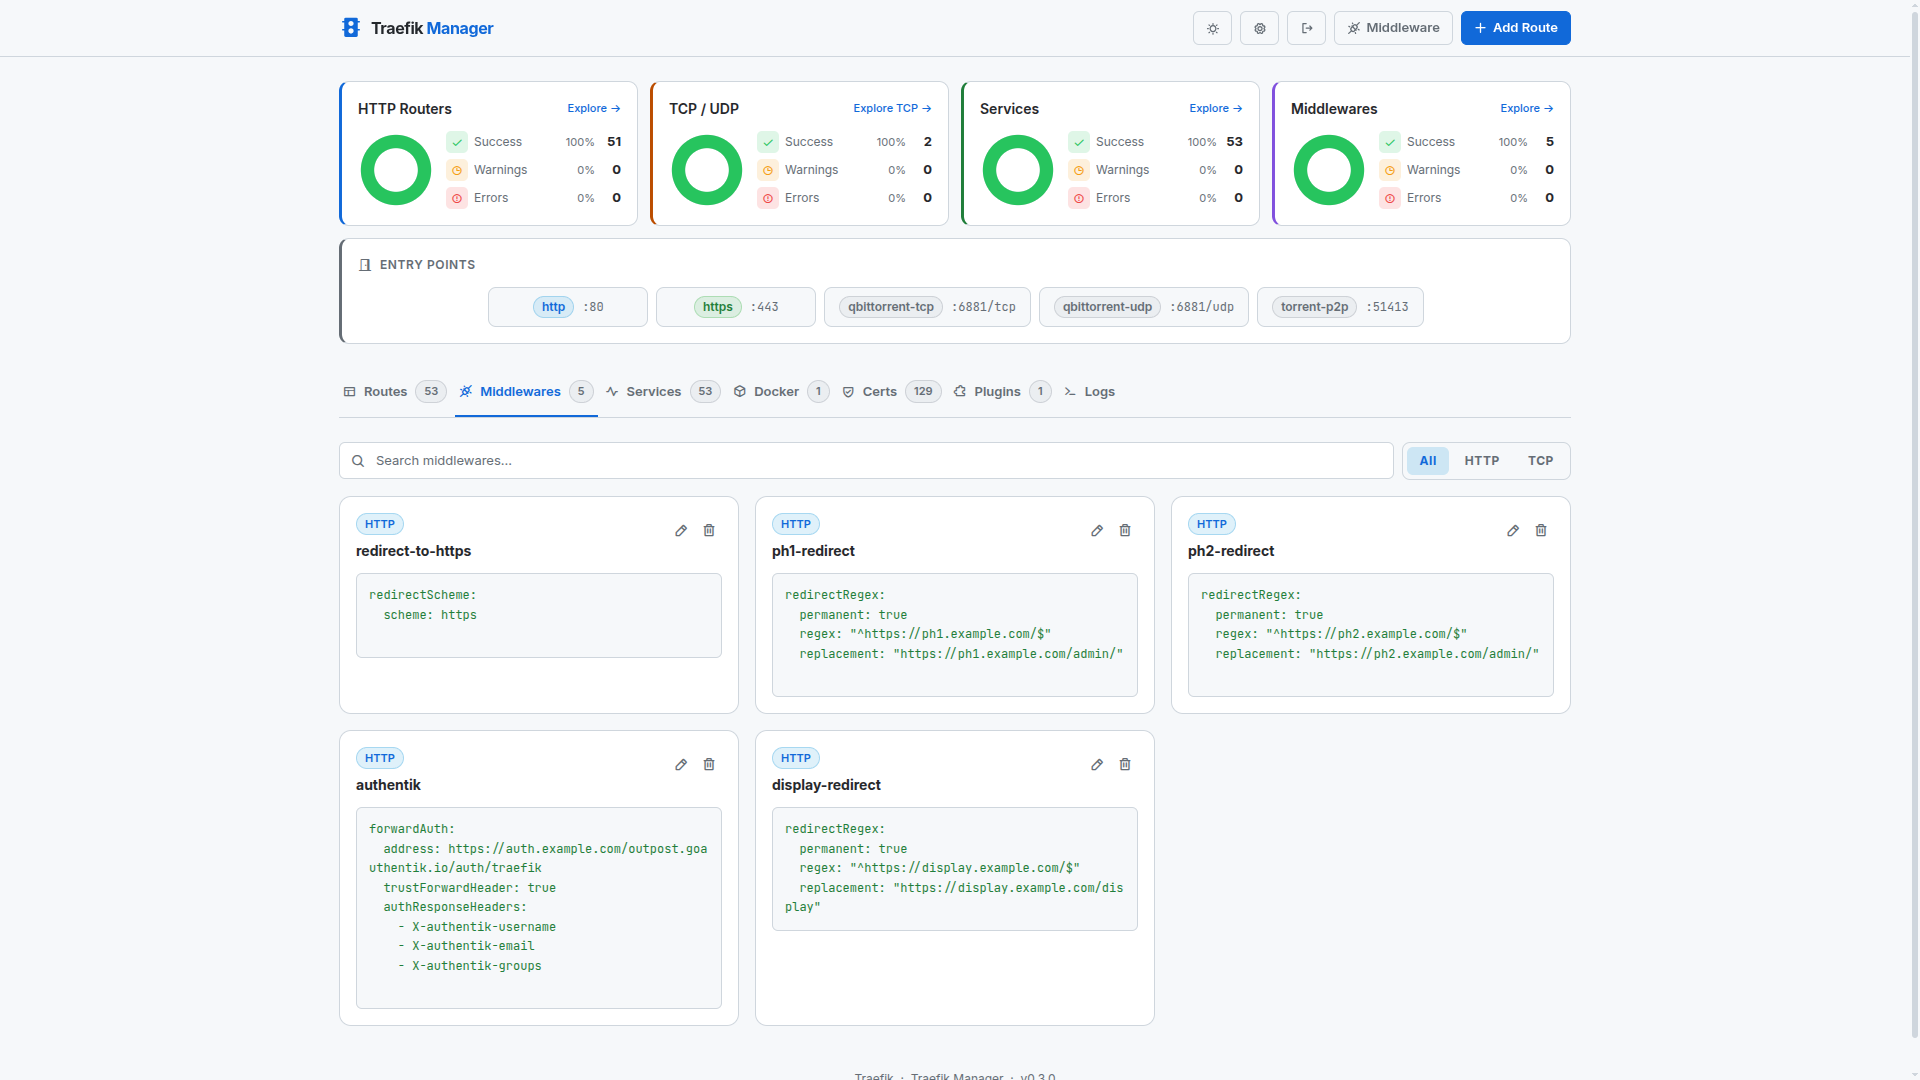Select the All middlewares filter
This screenshot has height=1080, width=1920.
(x=1427, y=460)
